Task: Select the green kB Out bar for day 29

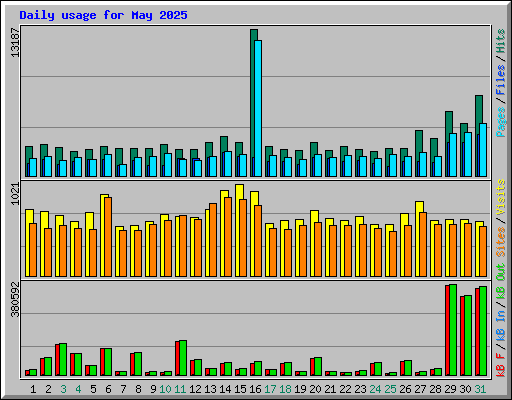Action: click(x=453, y=330)
